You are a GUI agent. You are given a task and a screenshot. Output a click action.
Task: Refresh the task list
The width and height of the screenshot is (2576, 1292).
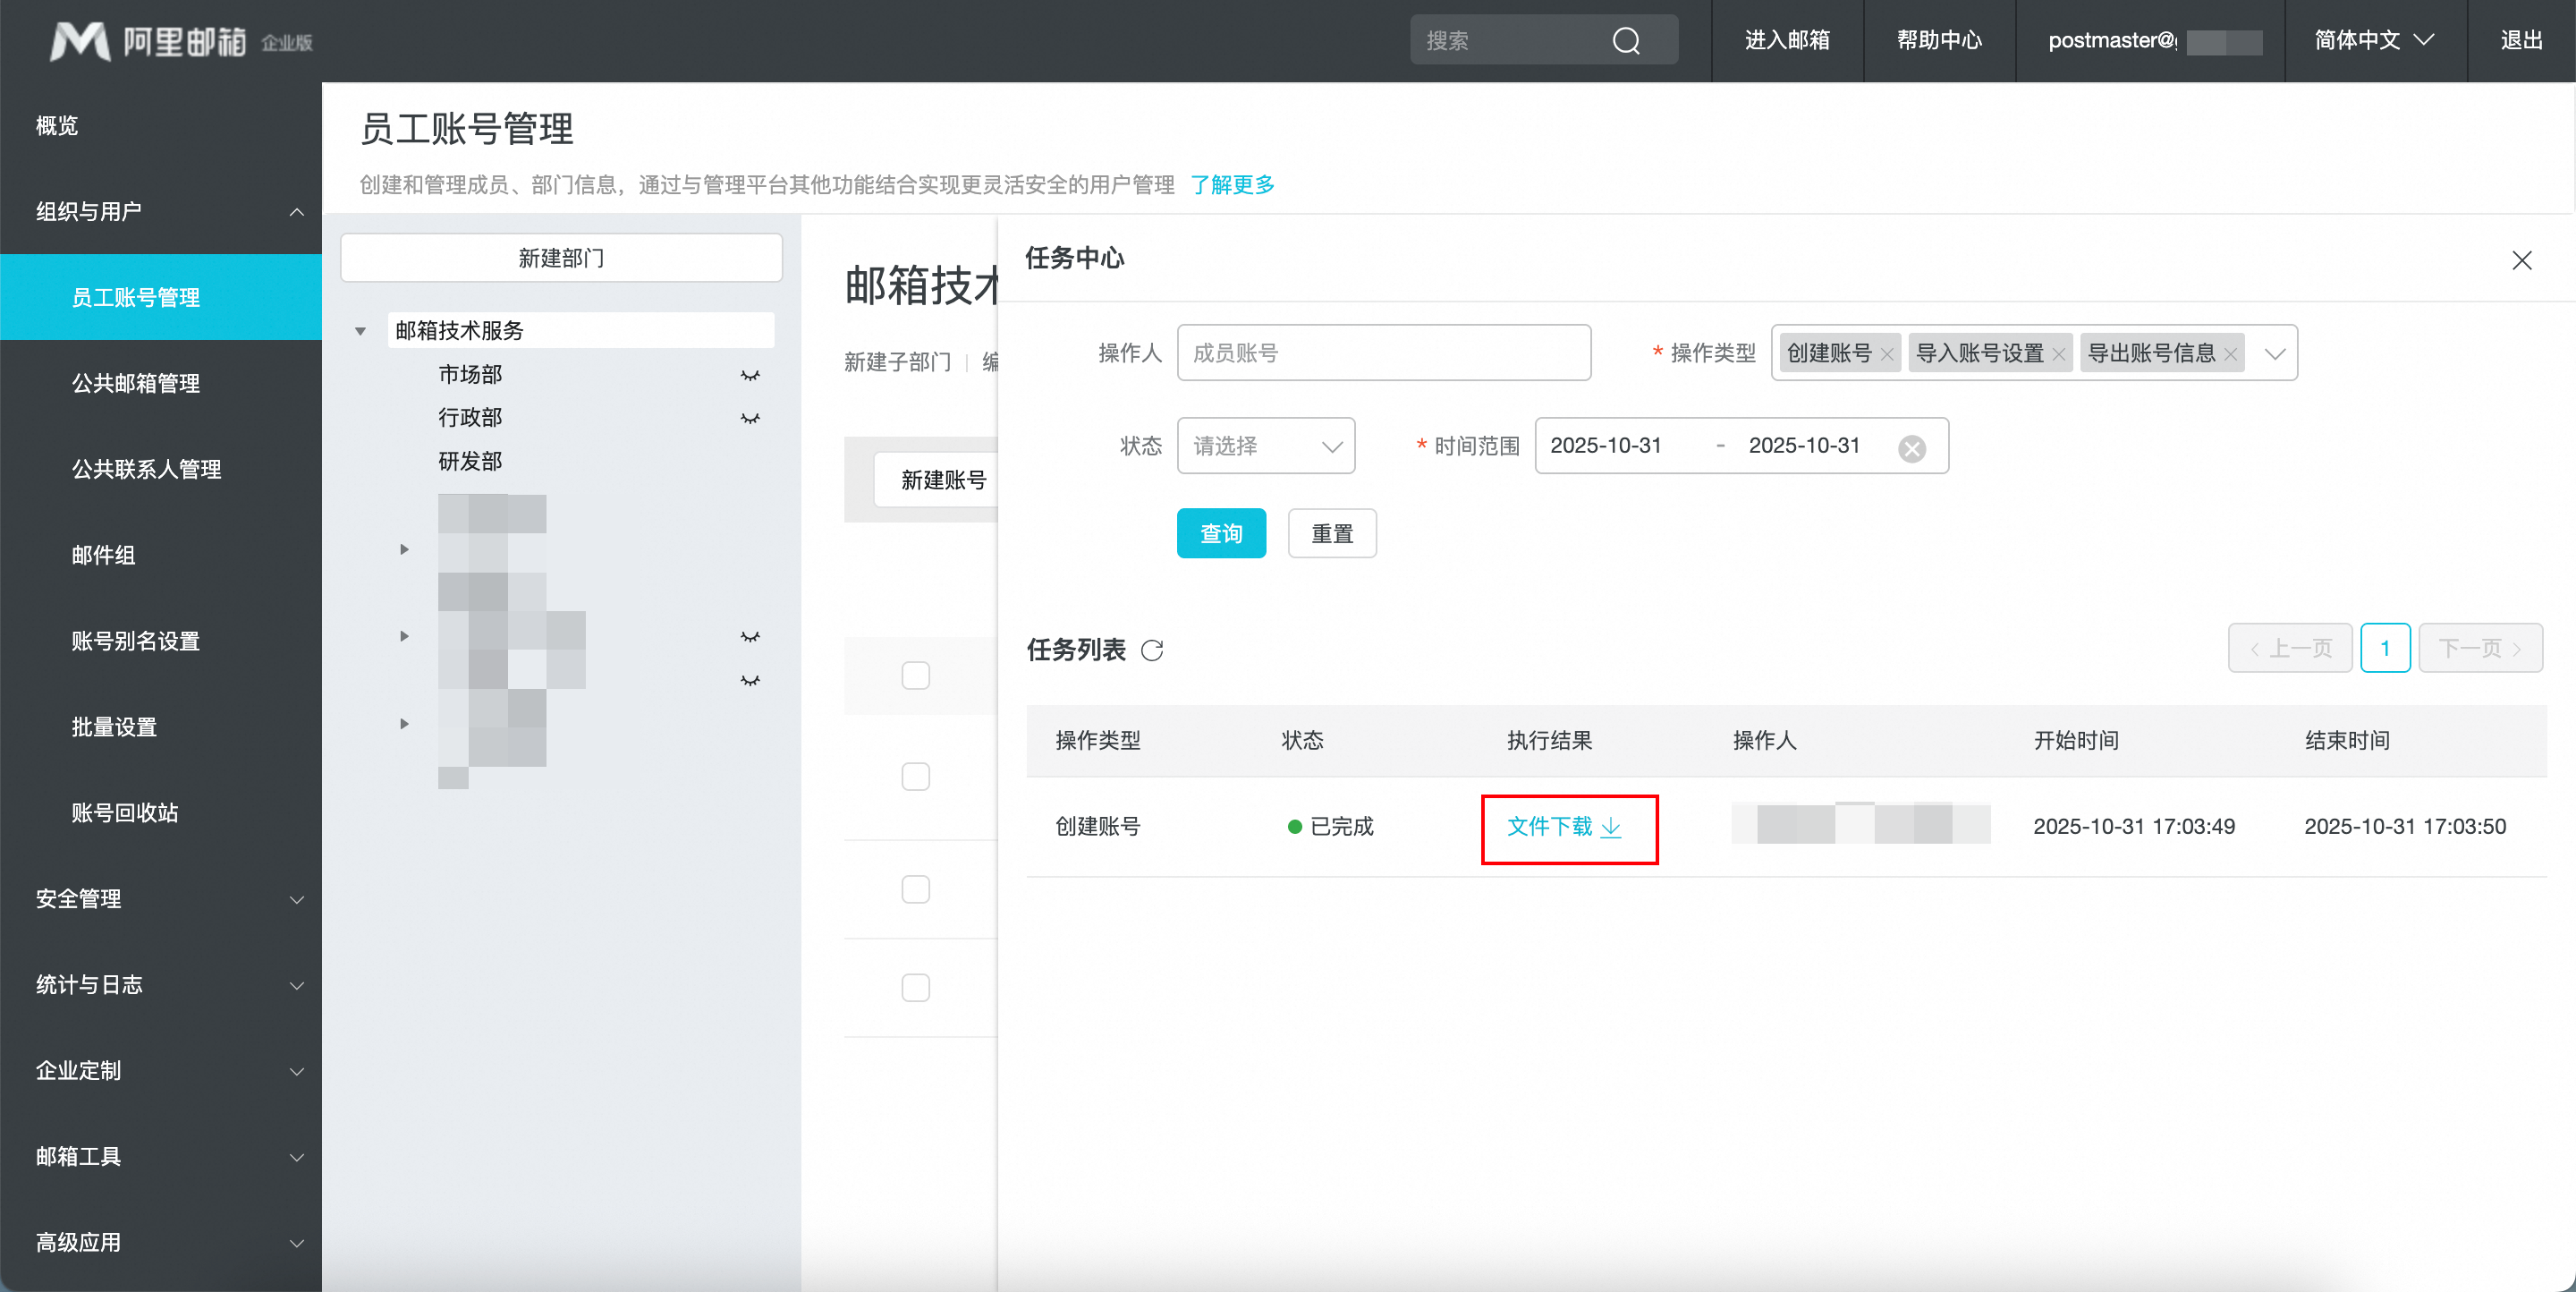coord(1152,650)
